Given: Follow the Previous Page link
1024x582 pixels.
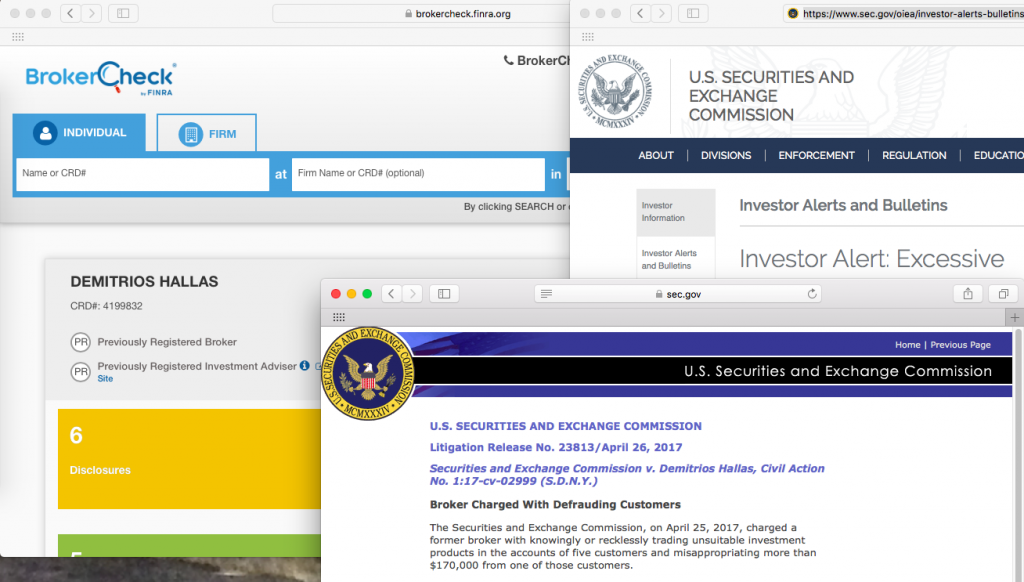Looking at the screenshot, I should tap(960, 345).
